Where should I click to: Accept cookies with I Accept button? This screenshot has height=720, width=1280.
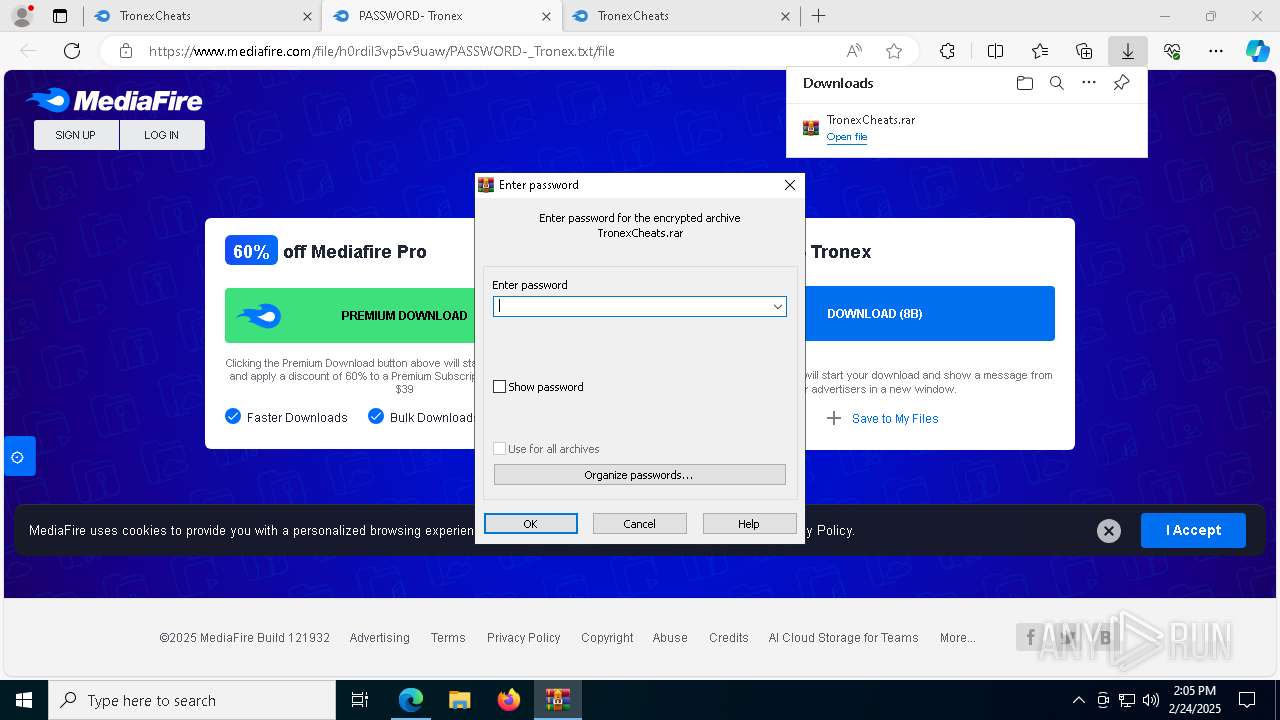tap(1193, 531)
